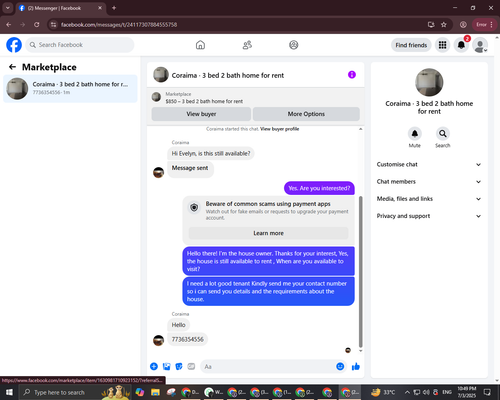
Task: Click the Search Facebook field
Action: pyautogui.click(x=80, y=45)
